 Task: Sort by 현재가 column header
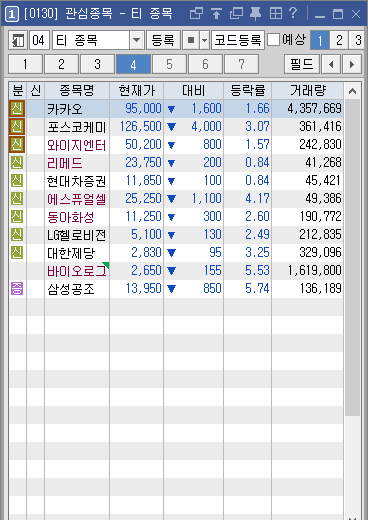click(137, 91)
